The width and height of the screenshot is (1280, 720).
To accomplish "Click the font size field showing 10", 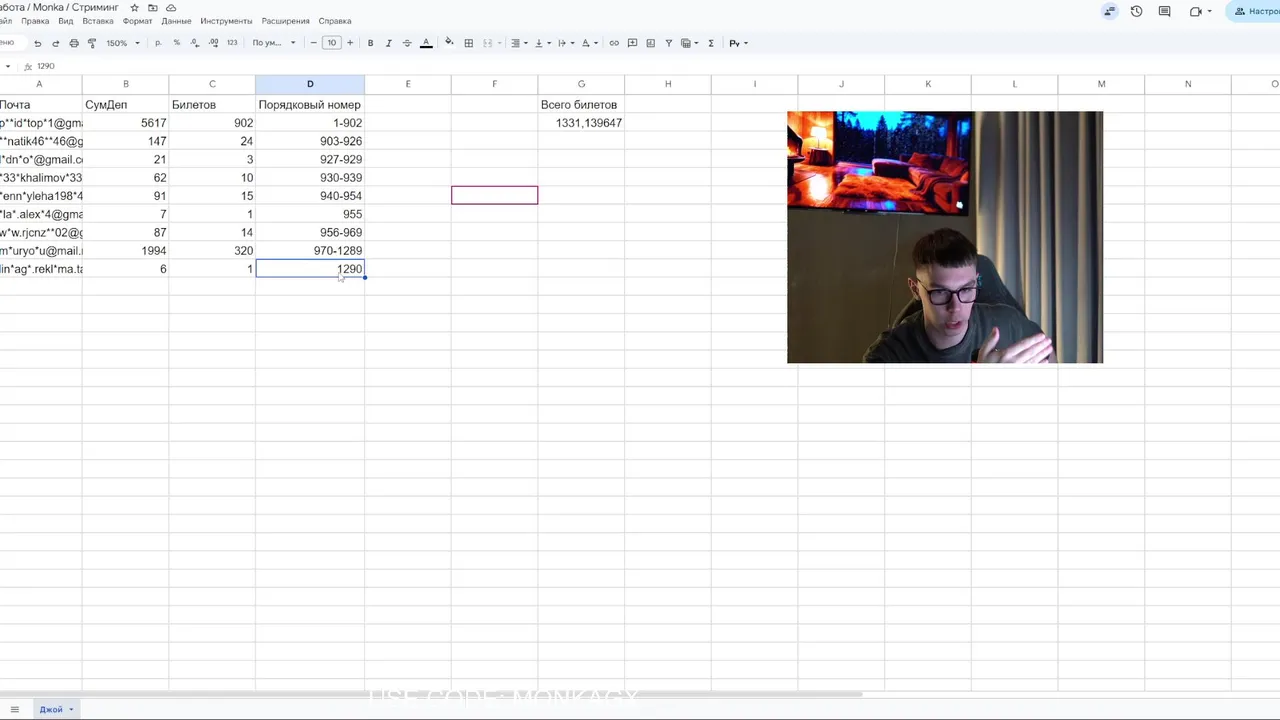I will 331,43.
